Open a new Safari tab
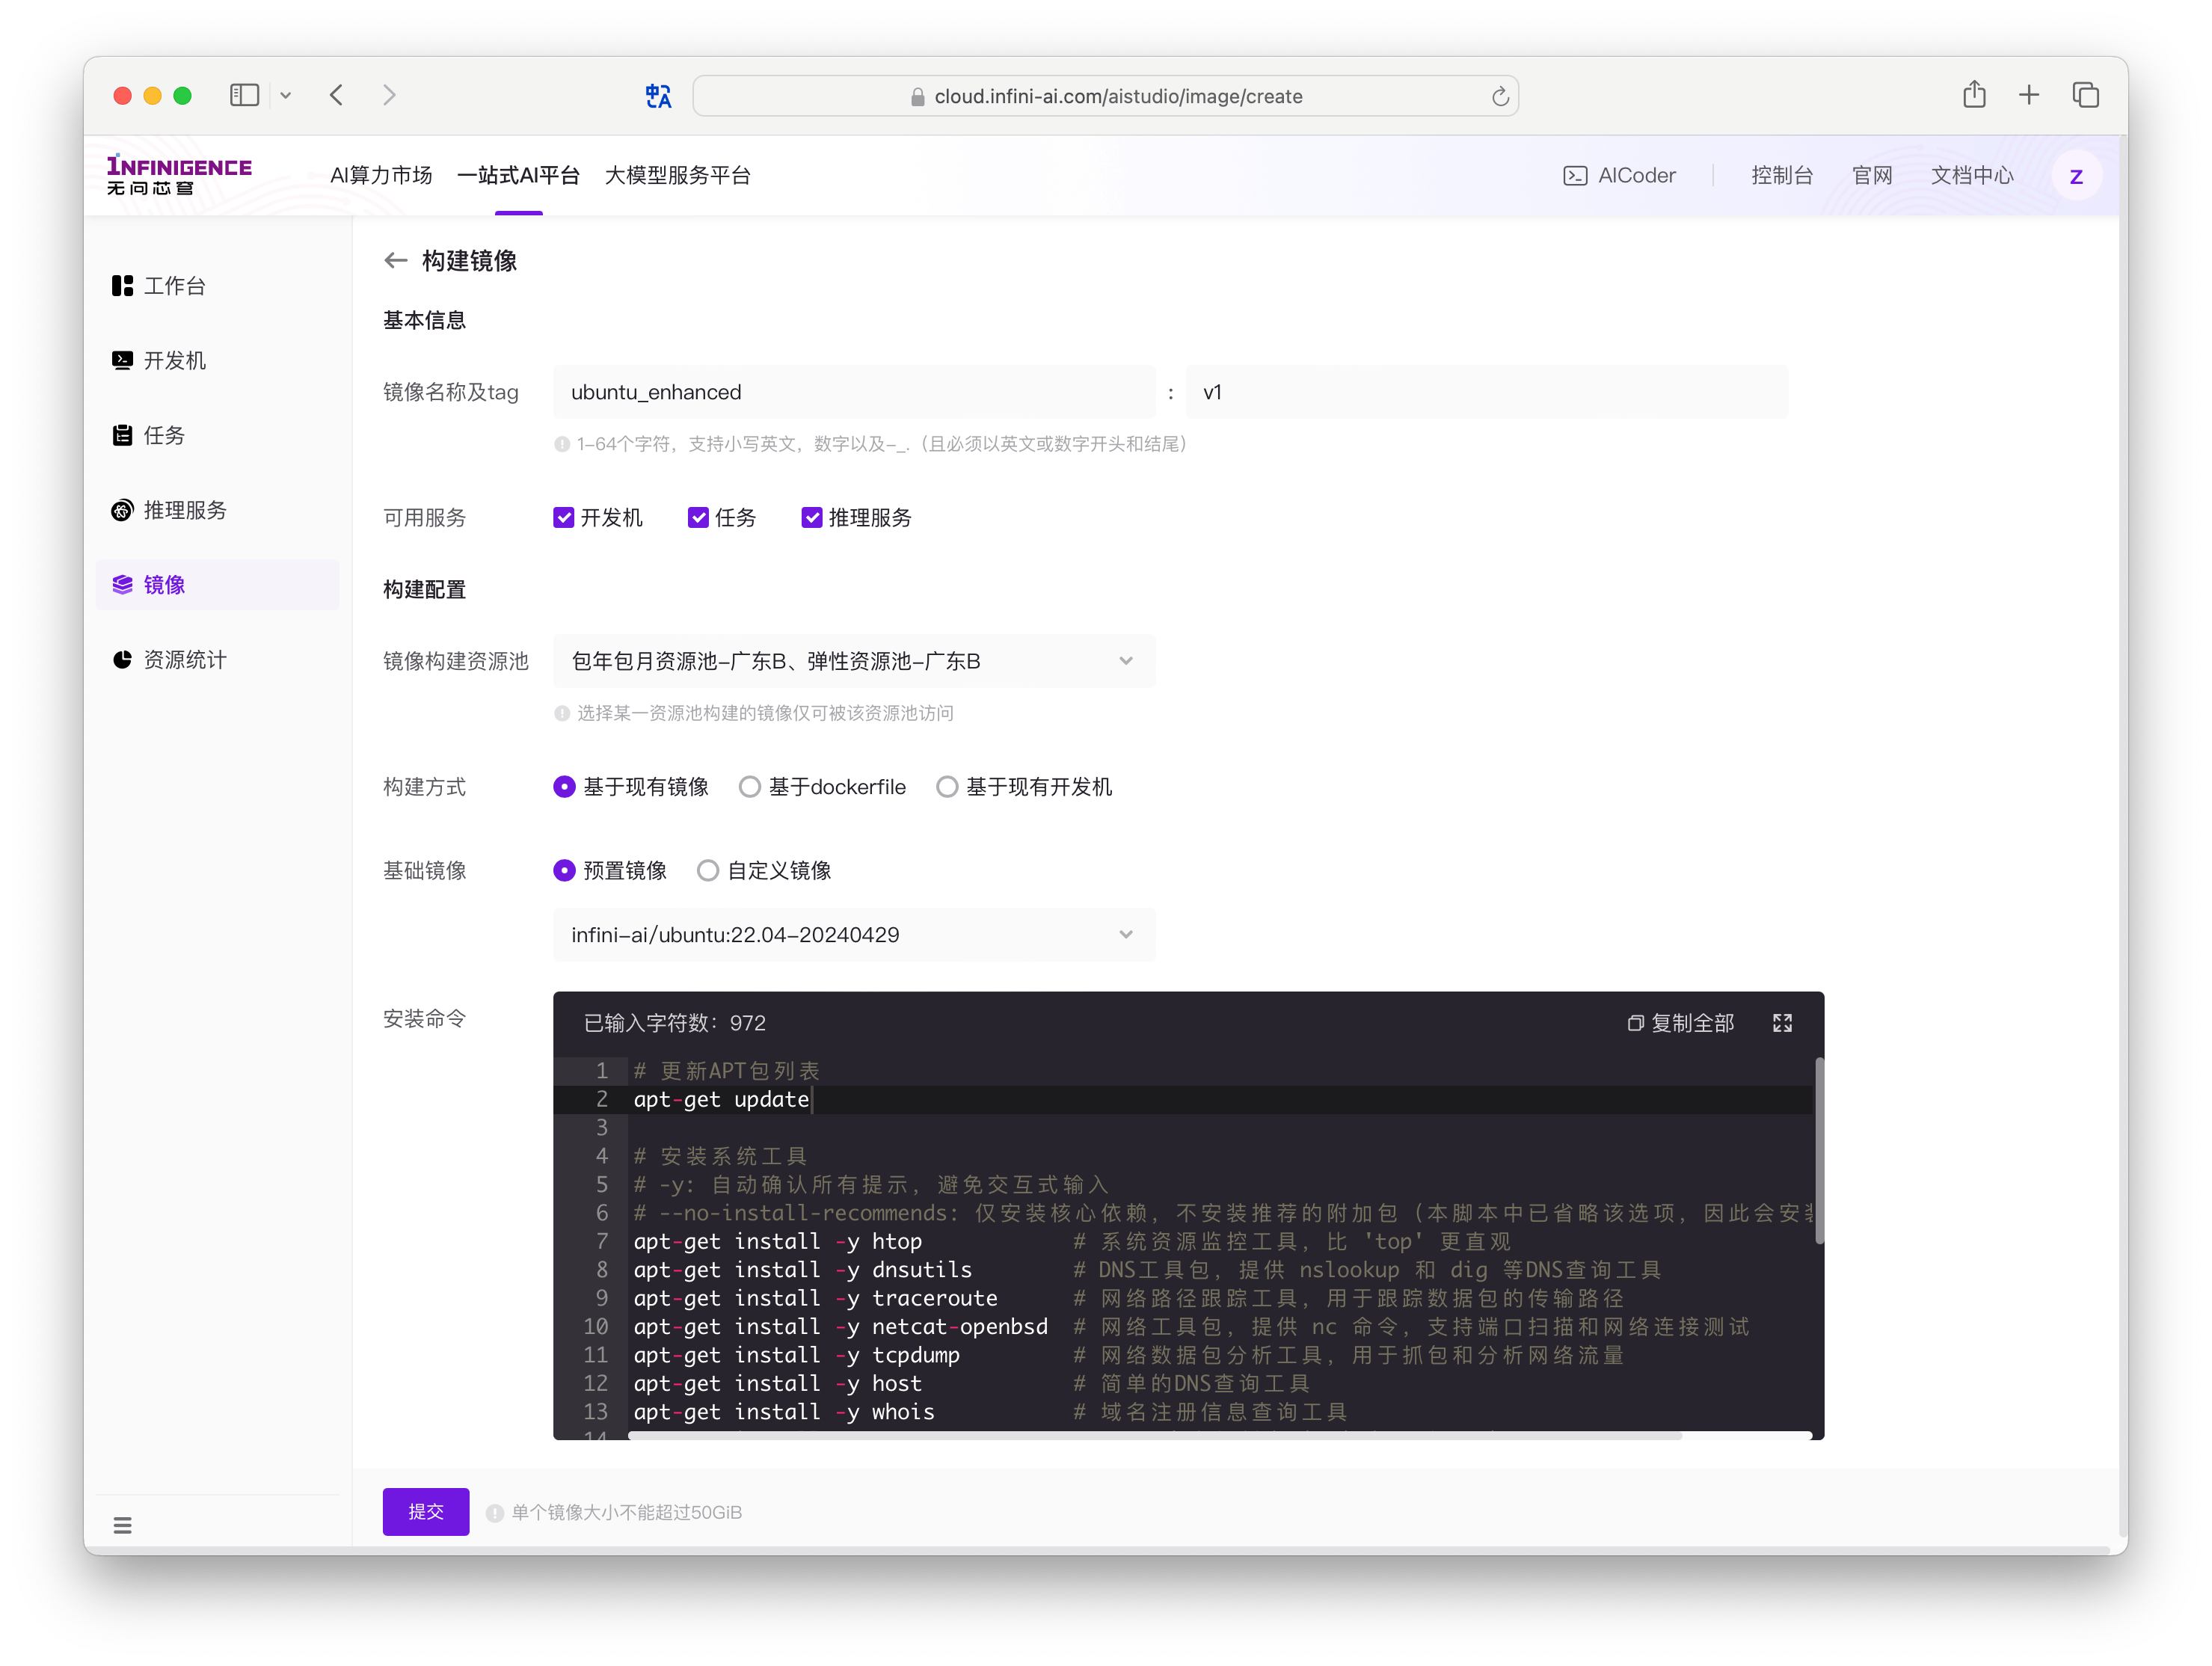The image size is (2212, 1666). (2029, 95)
